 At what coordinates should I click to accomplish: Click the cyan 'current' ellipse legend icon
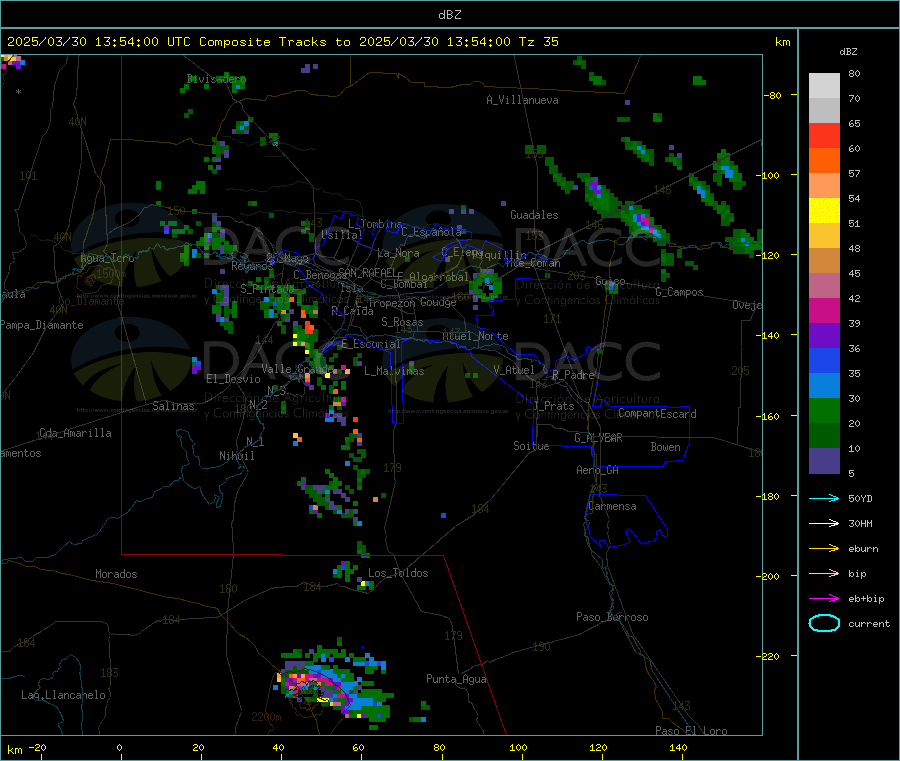[824, 623]
